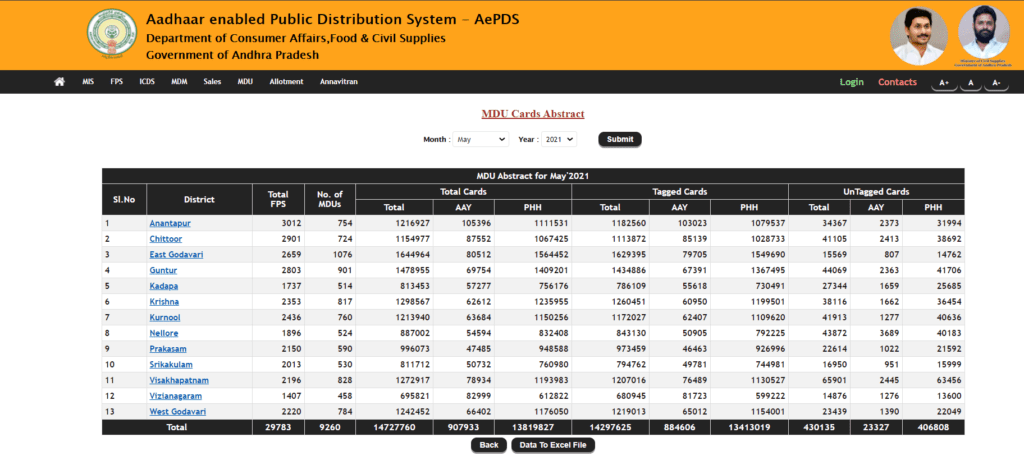Increase font size with A+ button
Image resolution: width=1024 pixels, height=474 pixels.
[944, 83]
